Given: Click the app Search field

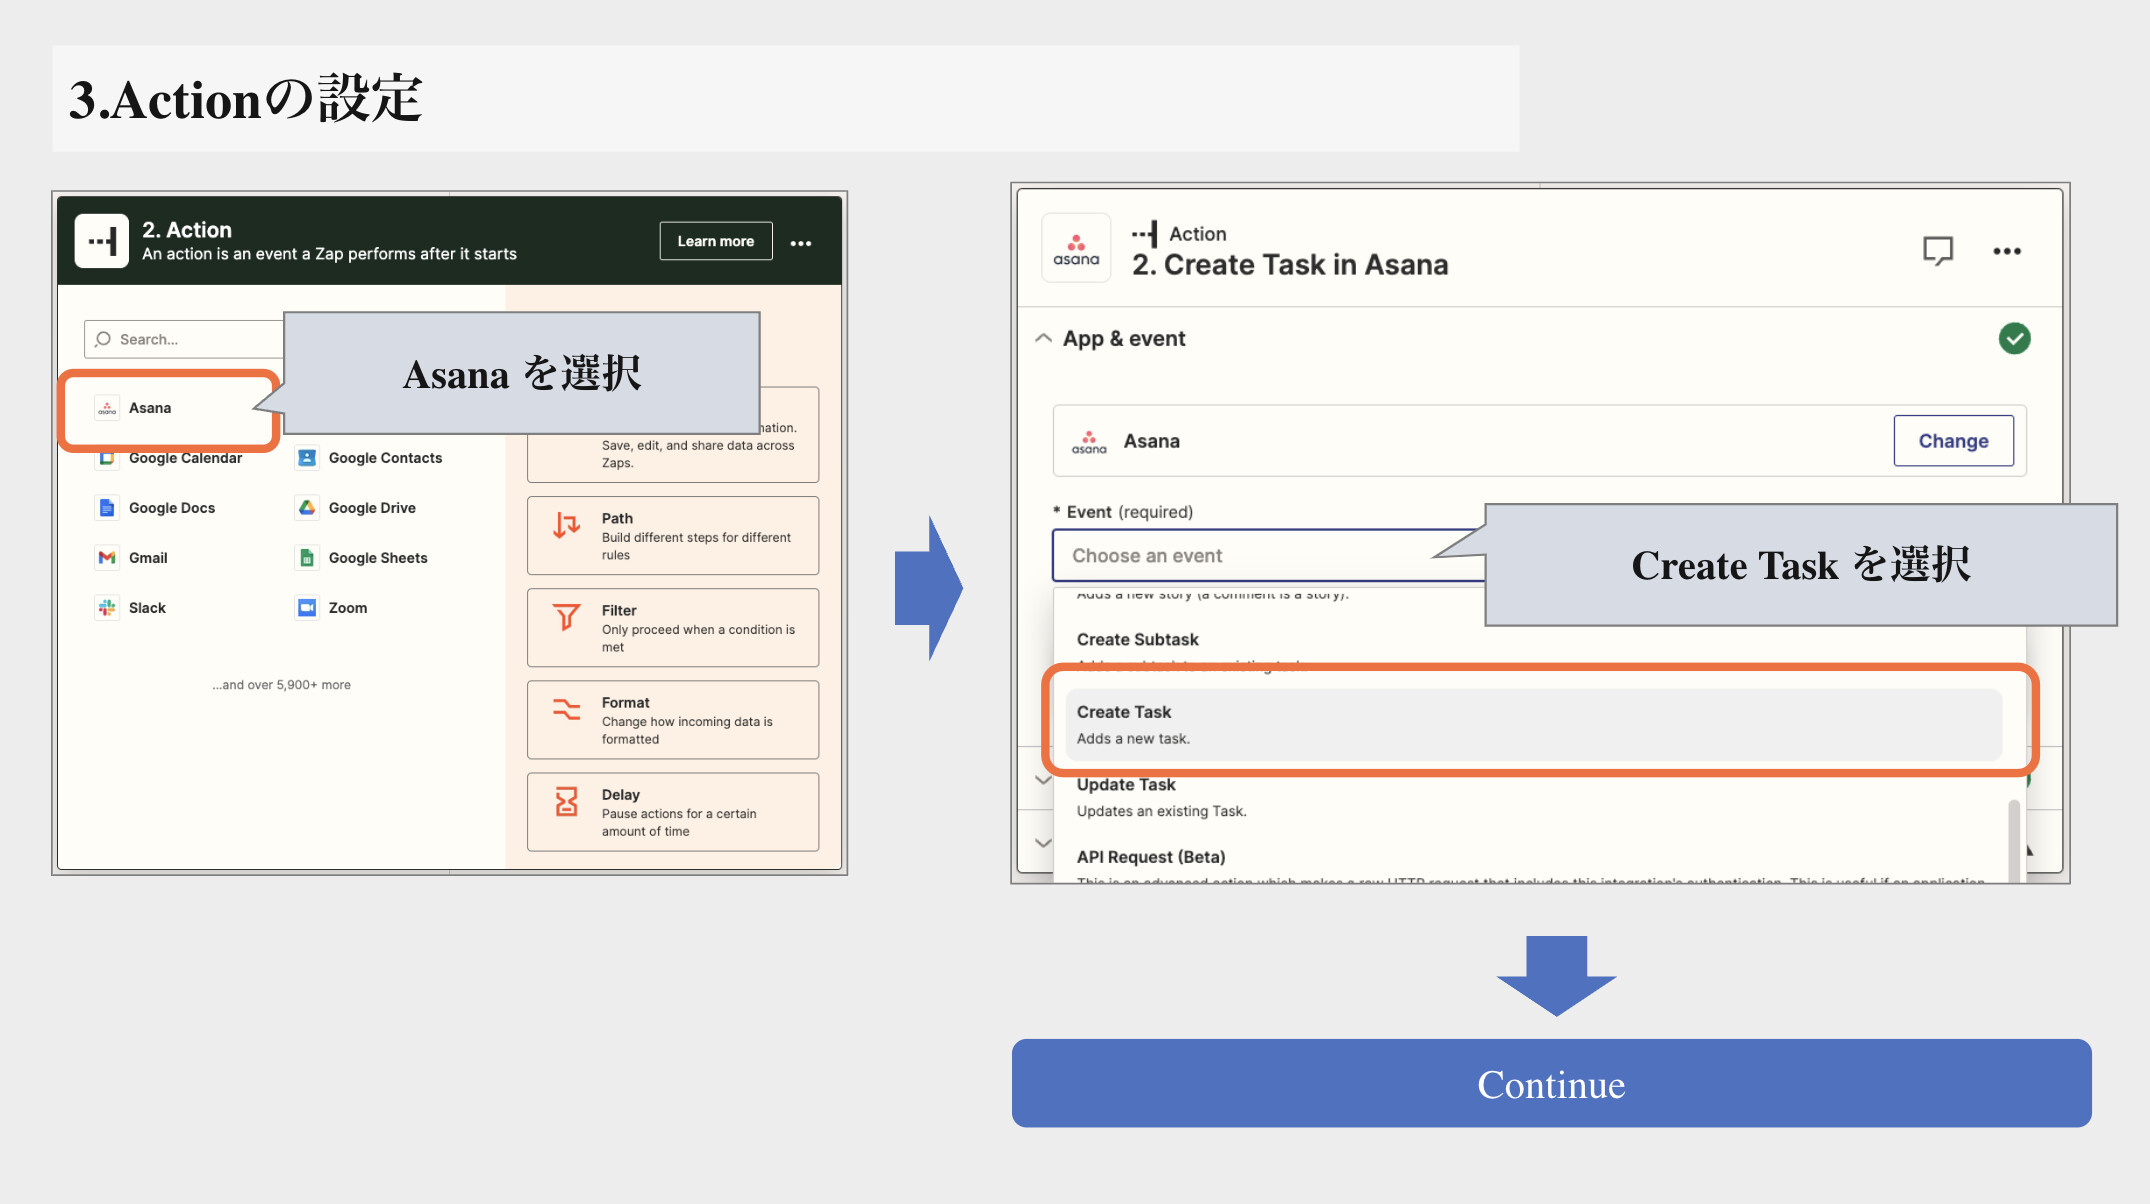Looking at the screenshot, I should coord(185,339).
